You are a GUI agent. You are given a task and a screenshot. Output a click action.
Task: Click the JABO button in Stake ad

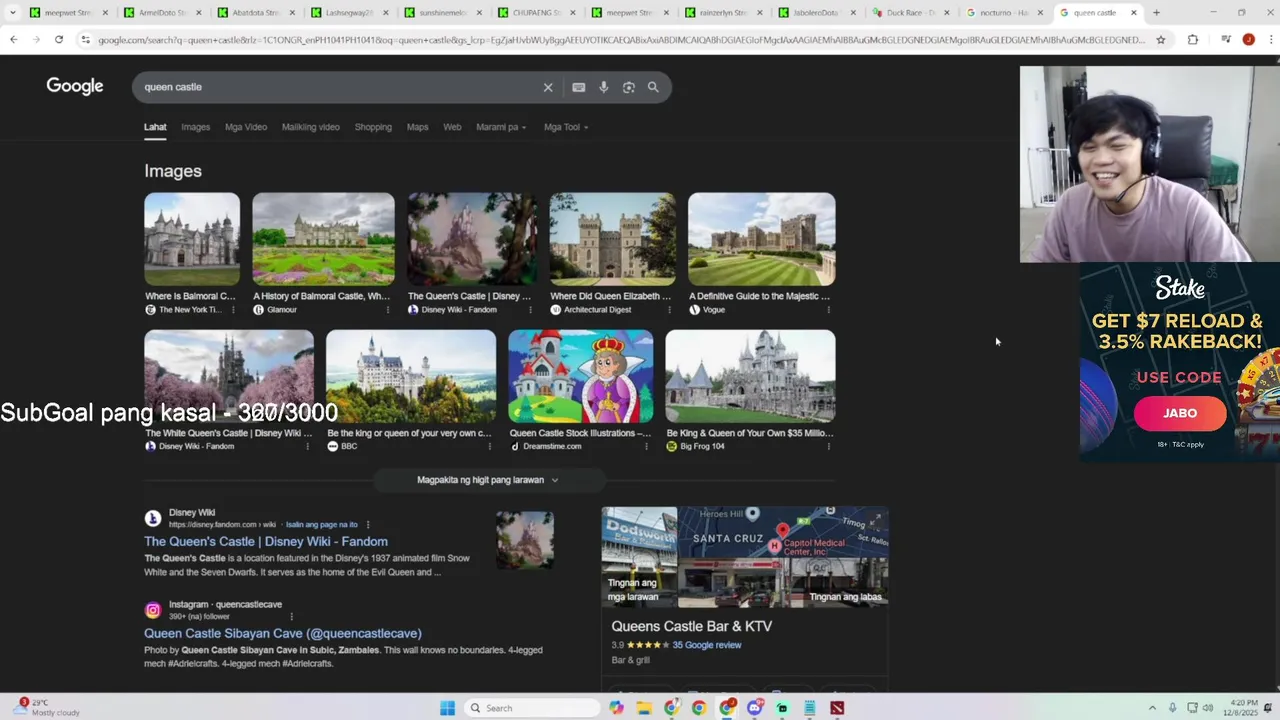pos(1180,413)
